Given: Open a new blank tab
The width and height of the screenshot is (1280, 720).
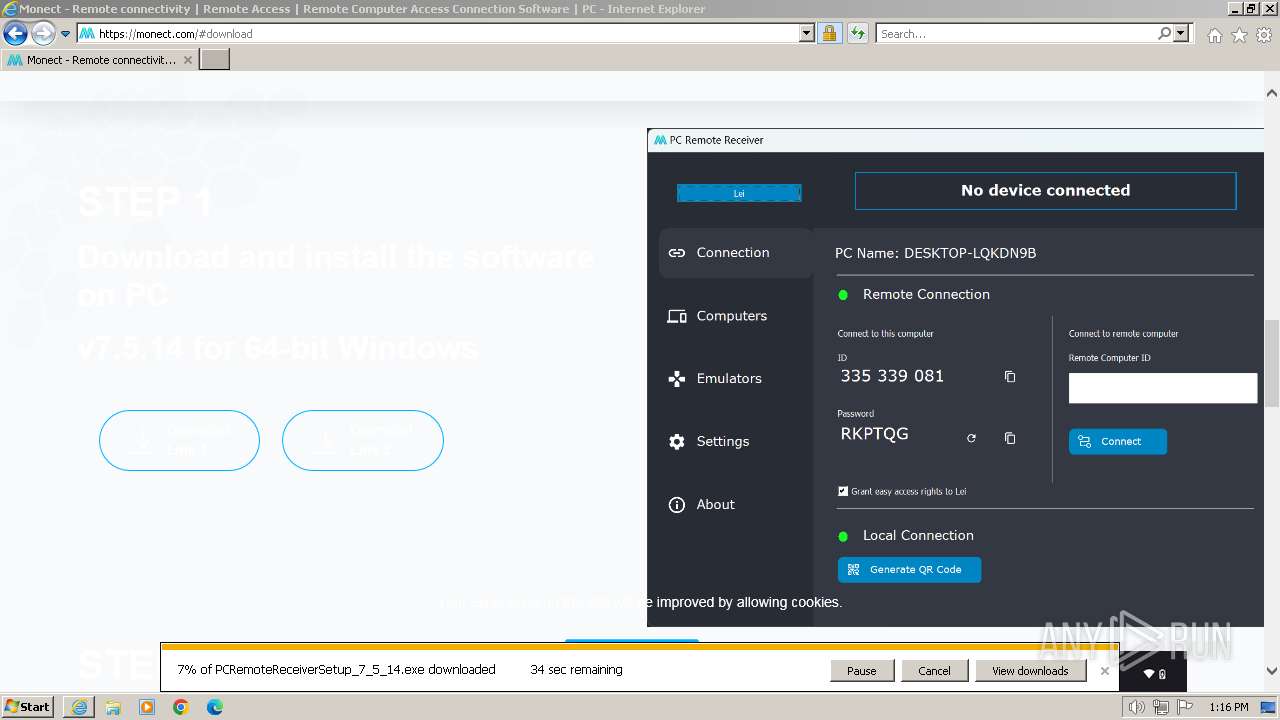Looking at the screenshot, I should pos(215,60).
